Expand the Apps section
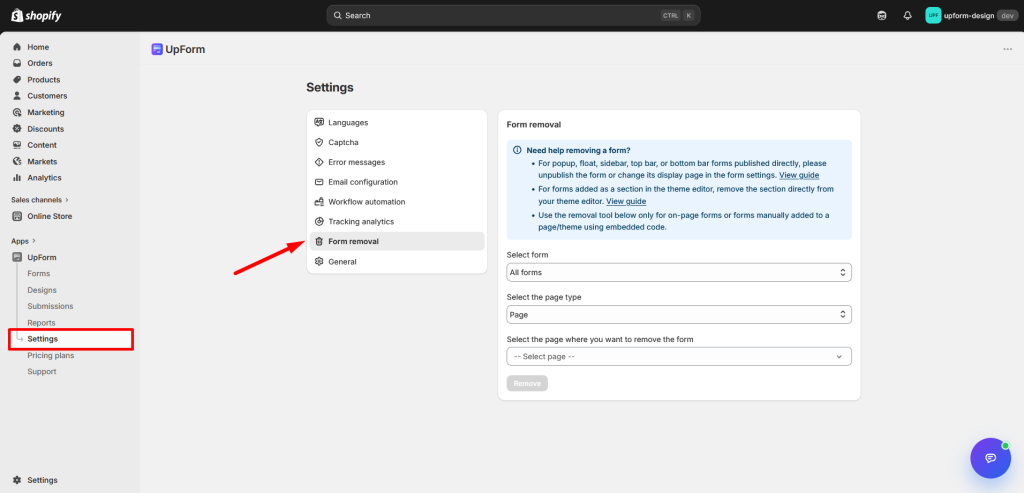Image resolution: width=1024 pixels, height=493 pixels. [x=24, y=241]
